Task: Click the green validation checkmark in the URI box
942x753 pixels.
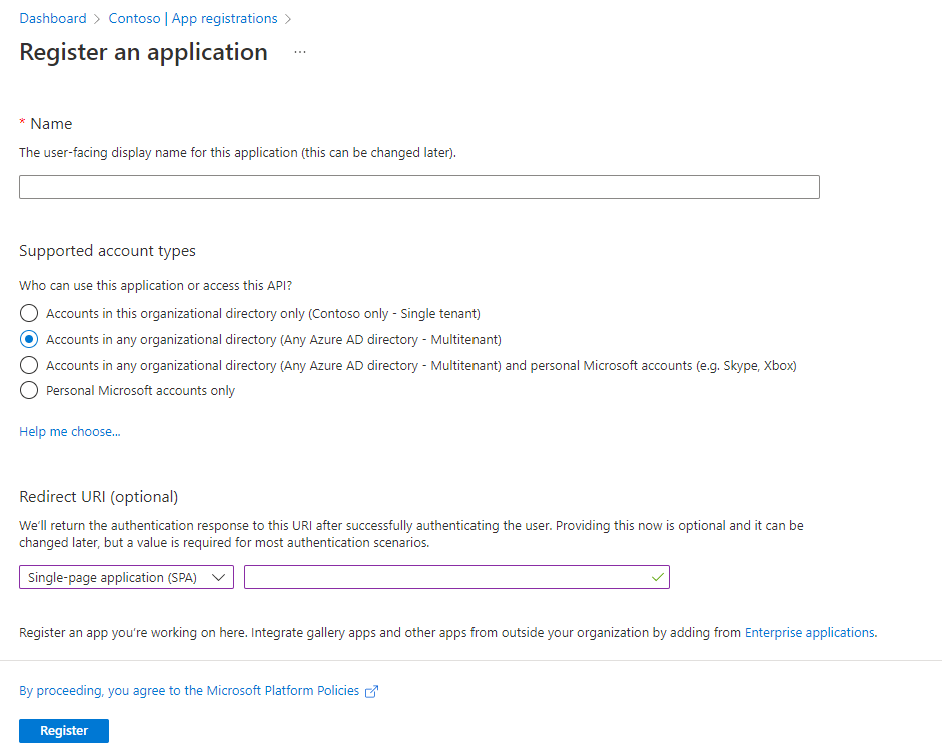Action: (x=657, y=577)
